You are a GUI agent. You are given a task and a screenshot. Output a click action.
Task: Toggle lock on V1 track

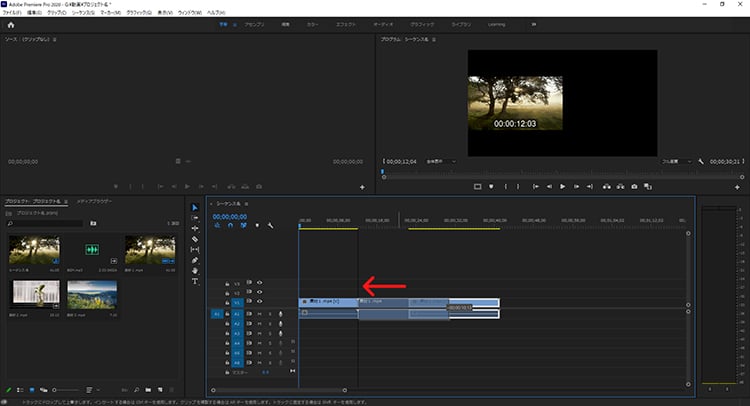point(227,303)
